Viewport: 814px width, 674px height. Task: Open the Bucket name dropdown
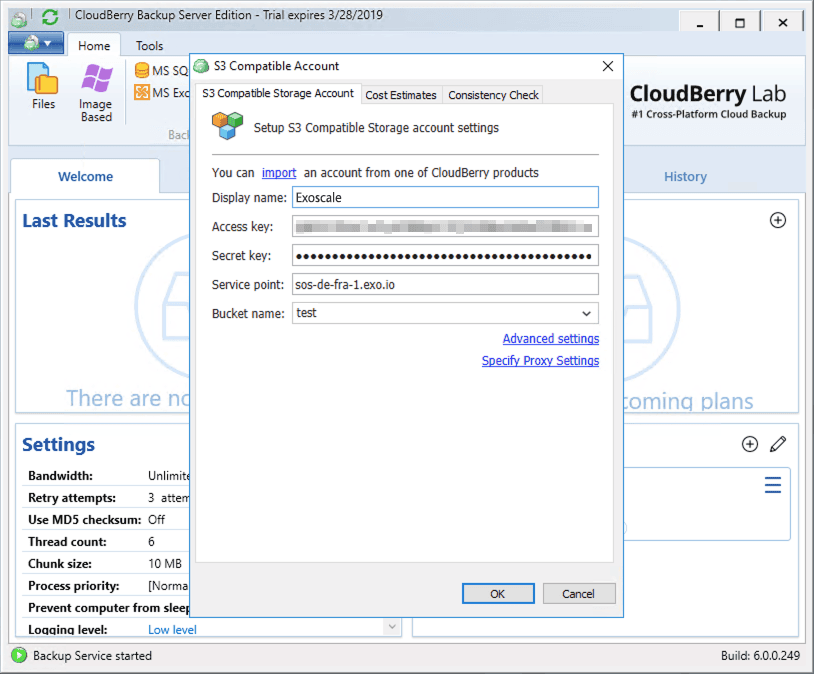coord(588,312)
